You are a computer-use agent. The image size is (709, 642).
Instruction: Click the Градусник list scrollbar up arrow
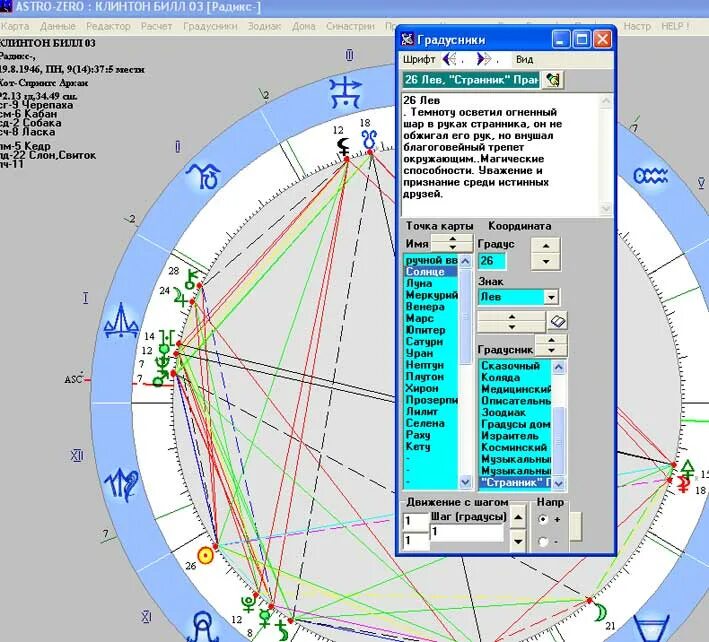tap(559, 367)
